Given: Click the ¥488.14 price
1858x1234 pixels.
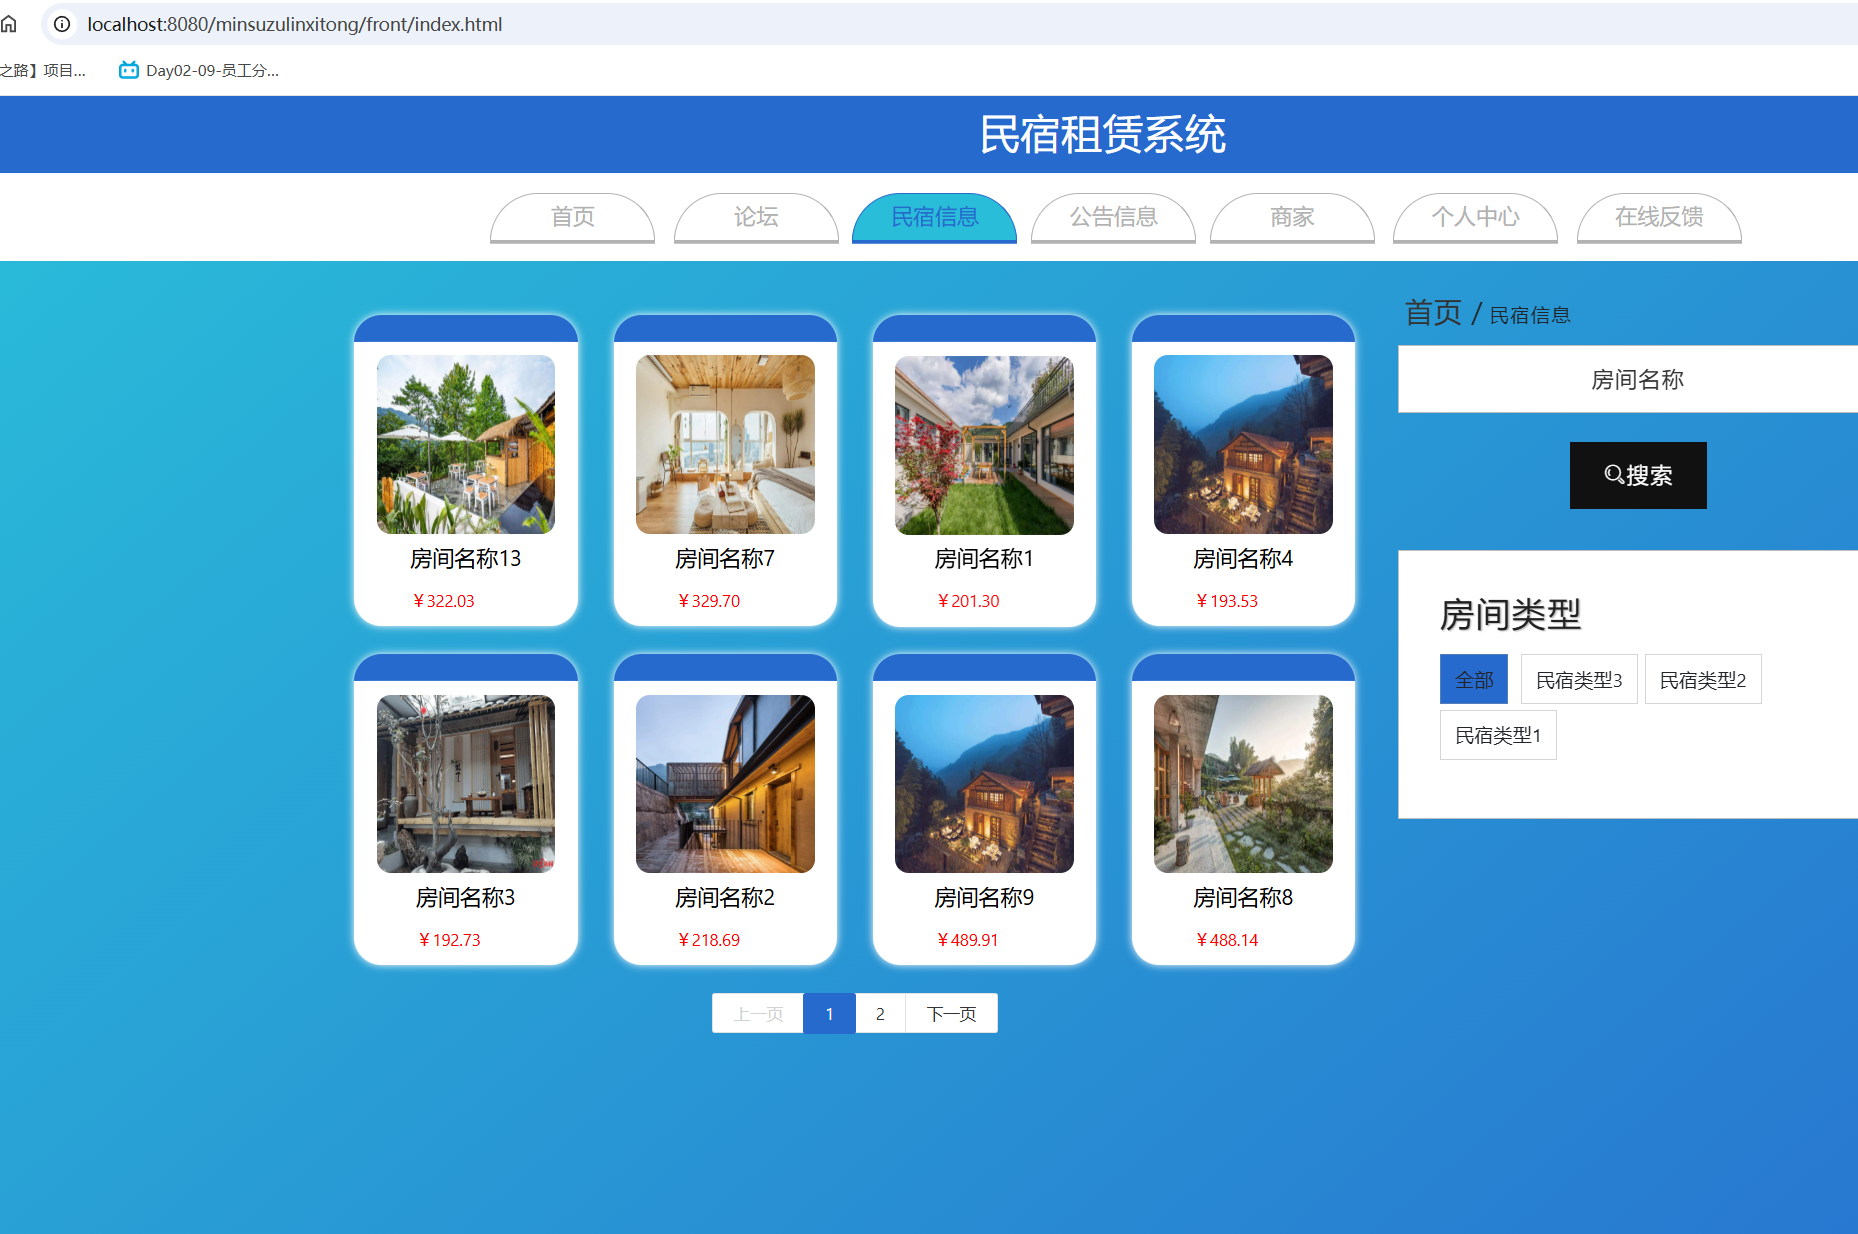Looking at the screenshot, I should (x=1227, y=940).
